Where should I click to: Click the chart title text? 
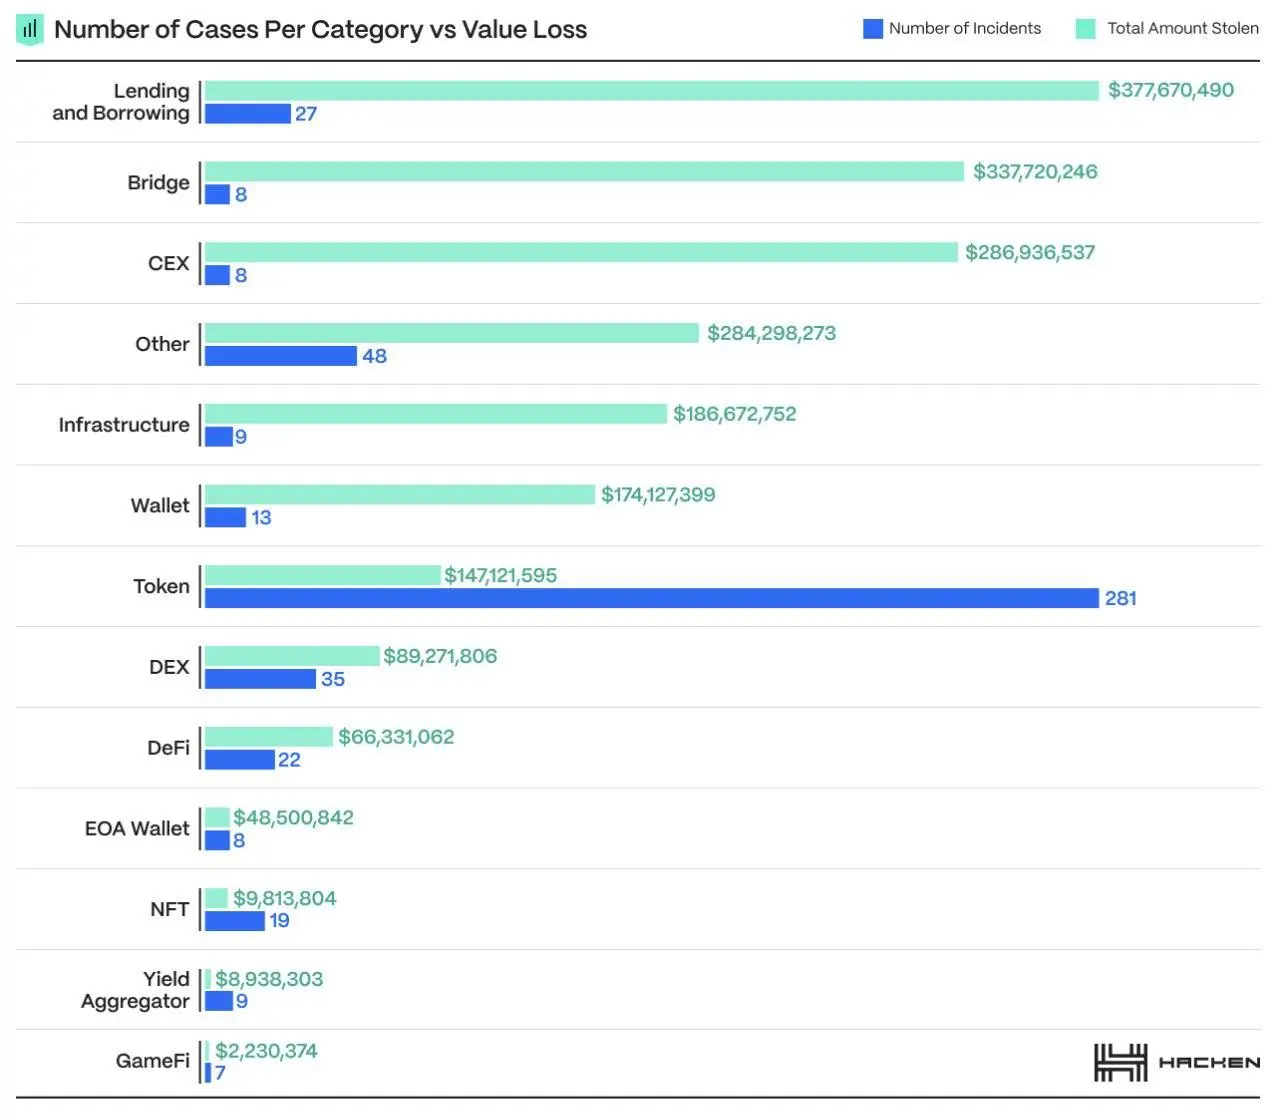click(x=320, y=29)
